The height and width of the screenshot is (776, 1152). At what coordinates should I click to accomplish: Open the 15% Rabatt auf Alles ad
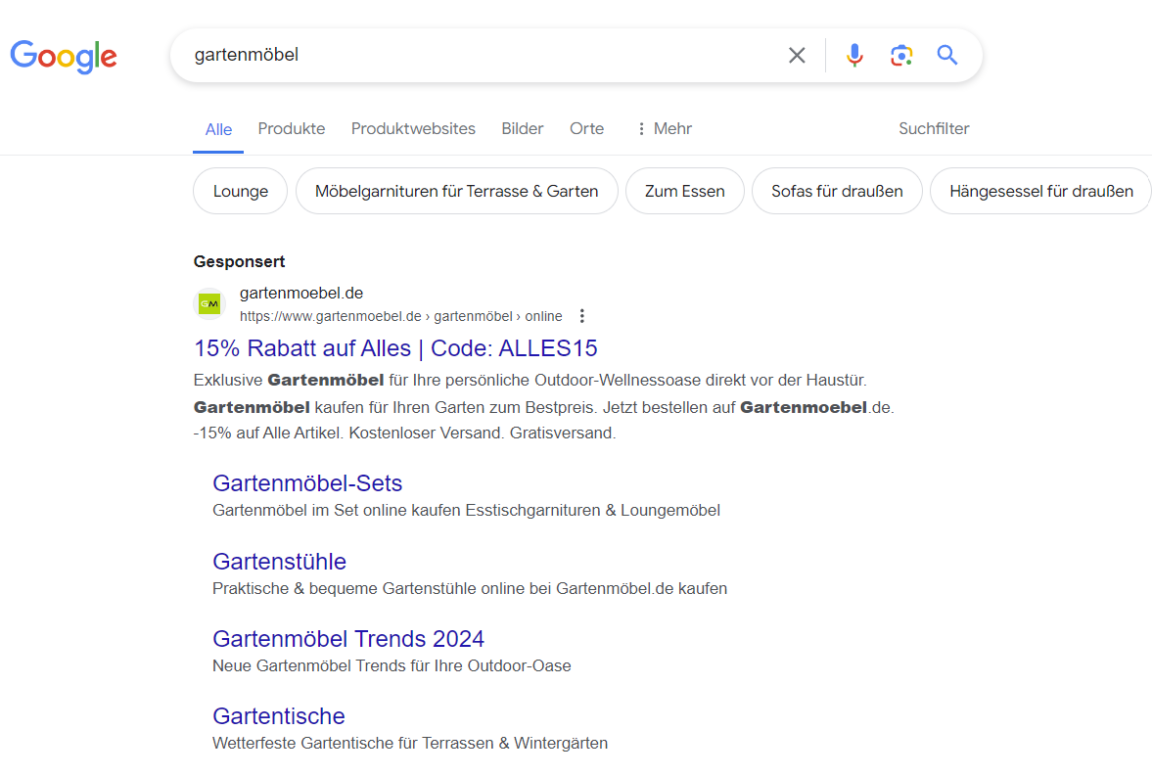[x=395, y=348]
